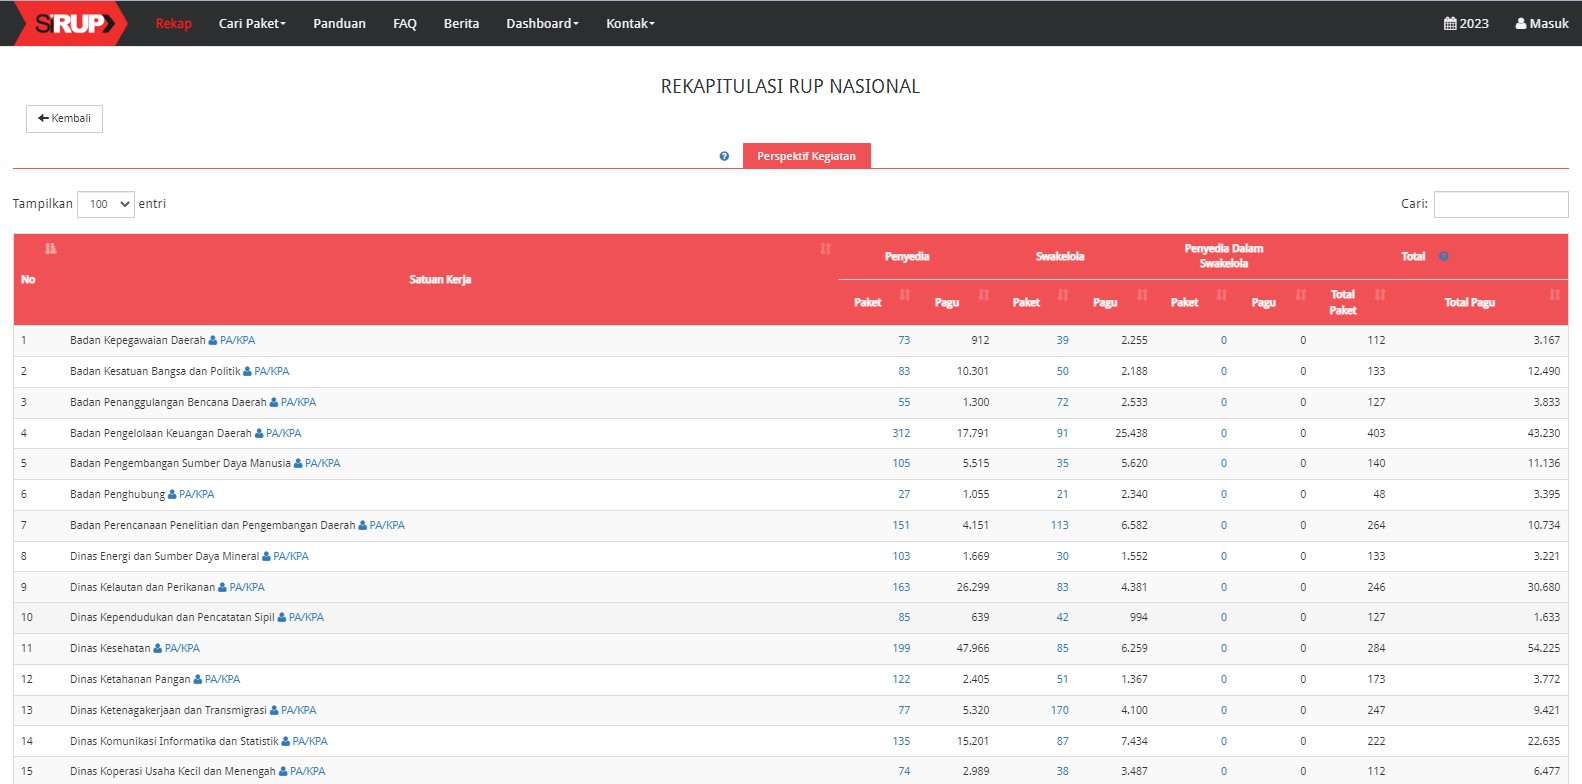Click the SiRUP logo
The width and height of the screenshot is (1582, 784).
coord(70,23)
